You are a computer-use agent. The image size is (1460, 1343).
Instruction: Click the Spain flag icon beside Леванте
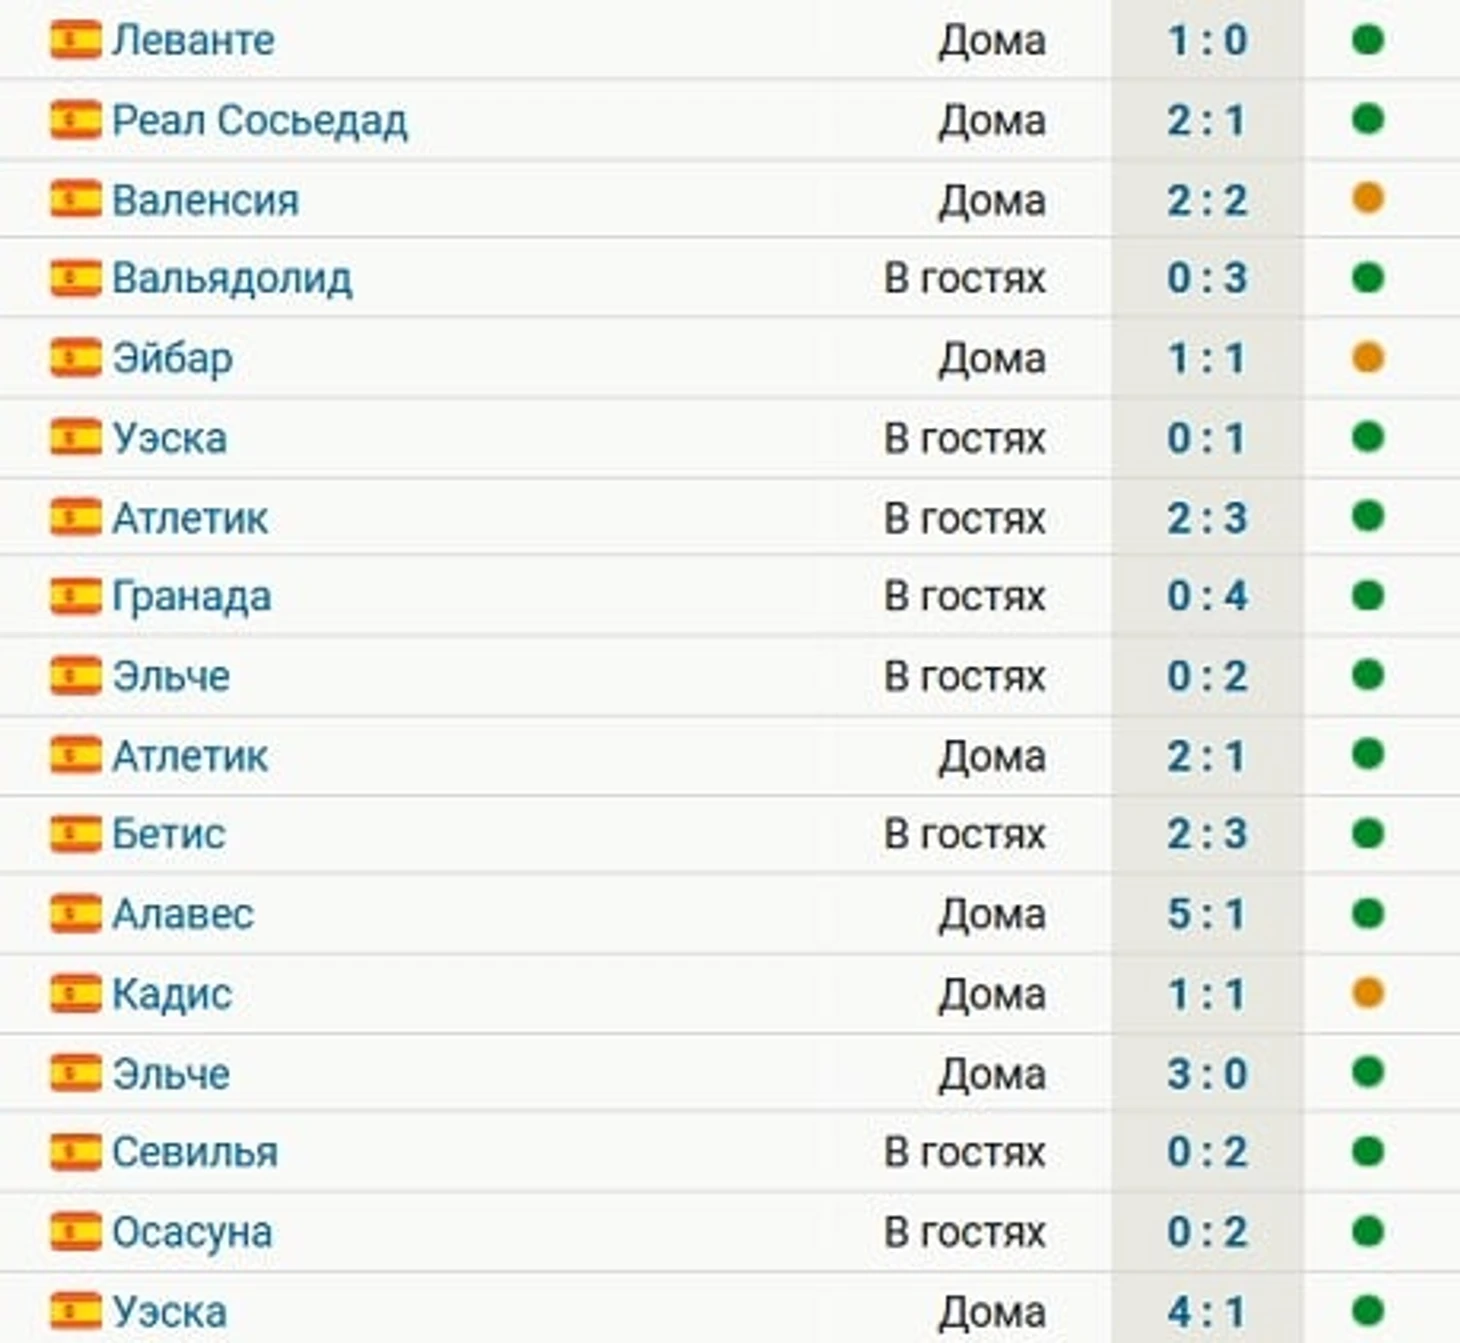tap(76, 40)
